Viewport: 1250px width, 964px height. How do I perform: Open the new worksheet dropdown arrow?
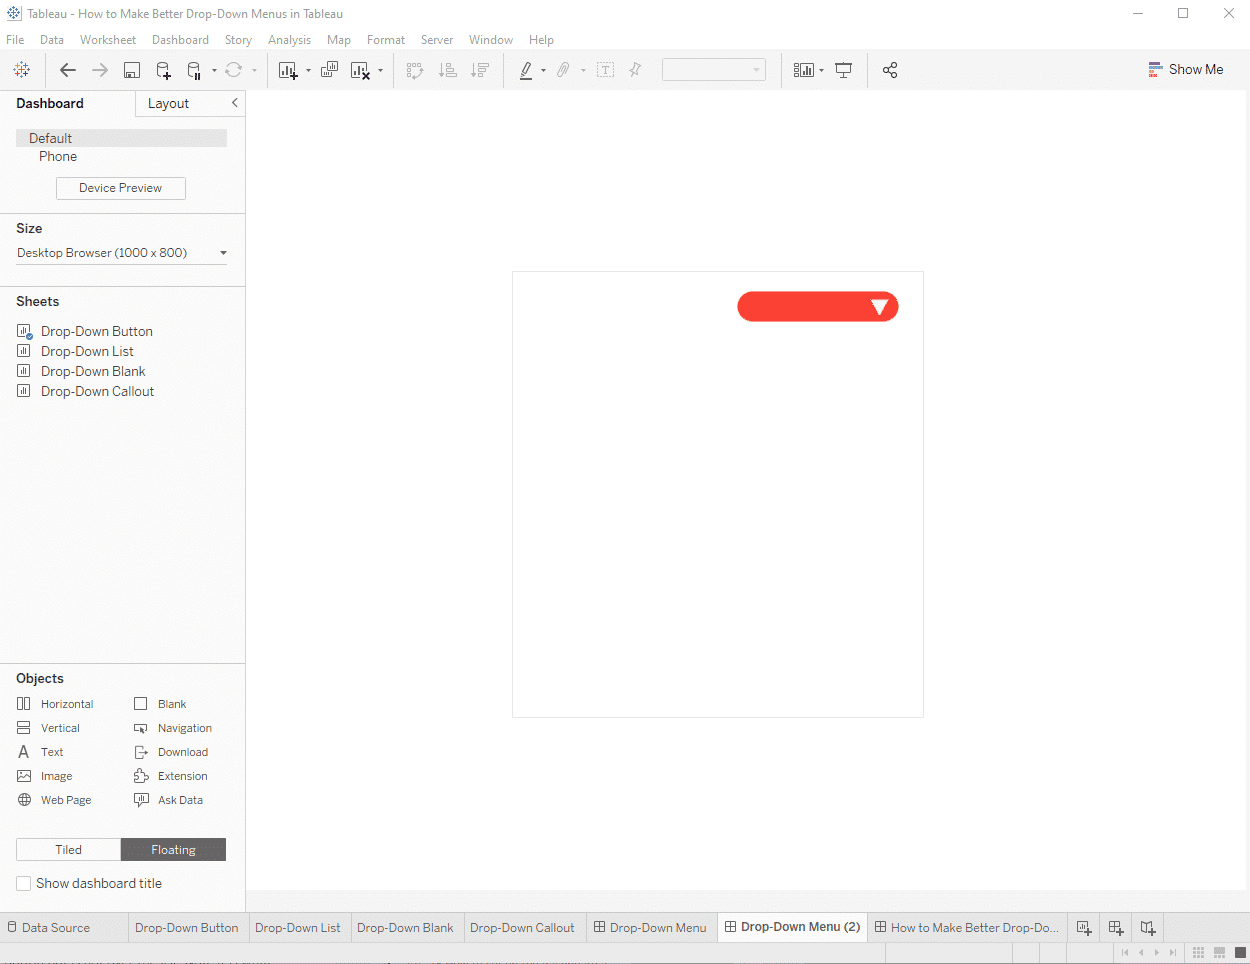308,71
